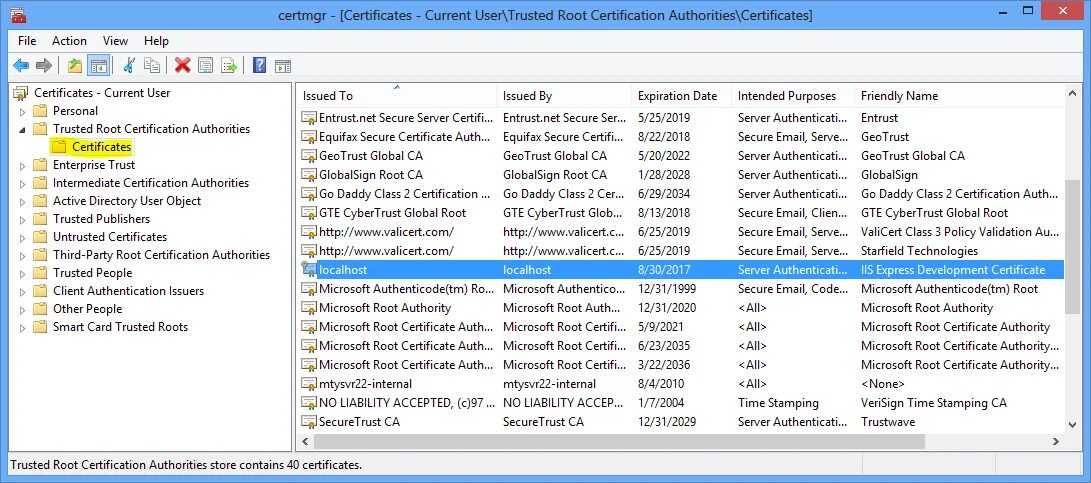Screen dimensions: 1091x483
Task: Click expiration date 3/22/2036
Action: coord(663,365)
